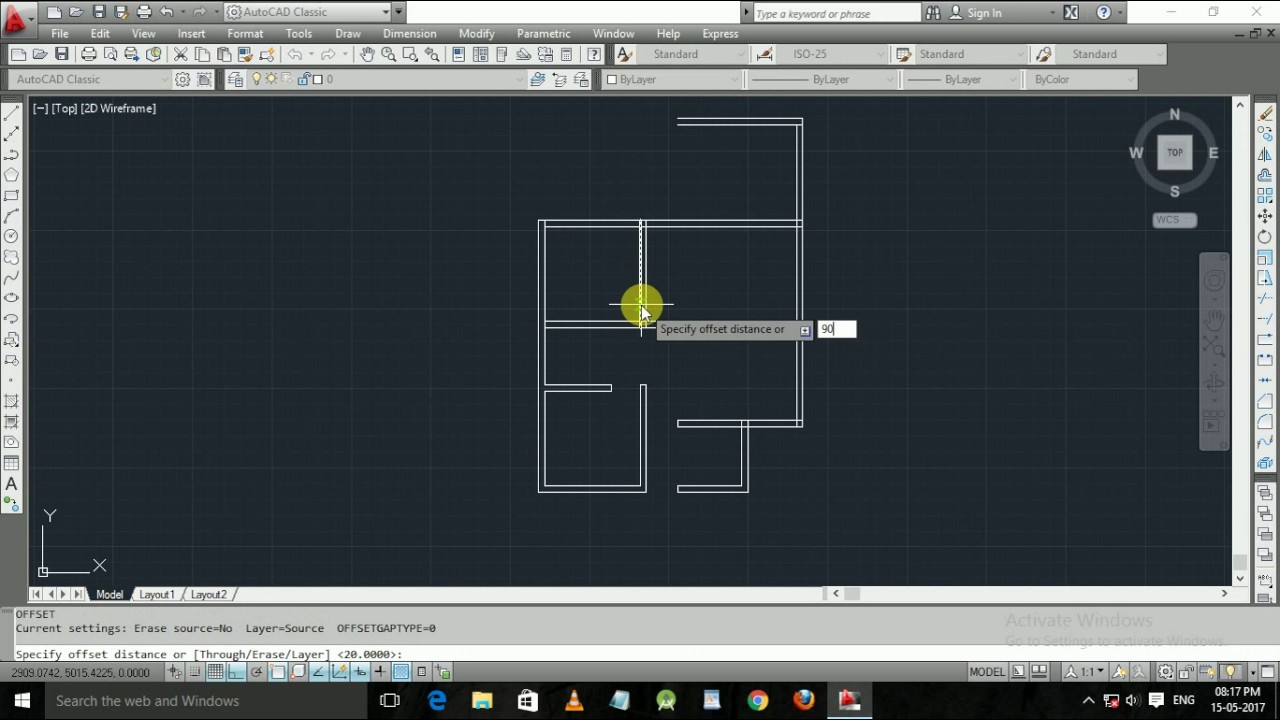Viewport: 1280px width, 720px height.
Task: Select the Multiline Text tool
Action: click(12, 484)
